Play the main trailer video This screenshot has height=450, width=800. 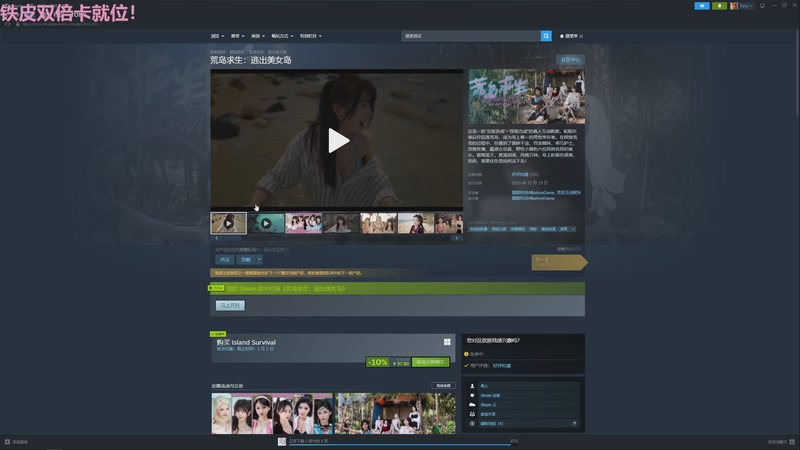point(338,141)
